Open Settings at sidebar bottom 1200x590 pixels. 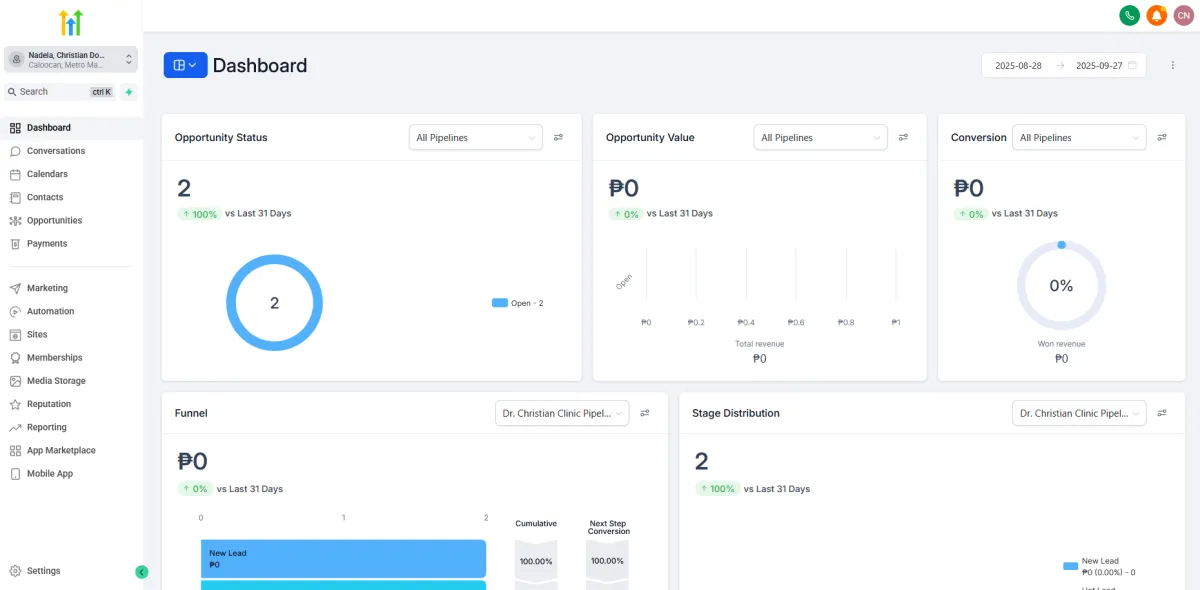(43, 571)
